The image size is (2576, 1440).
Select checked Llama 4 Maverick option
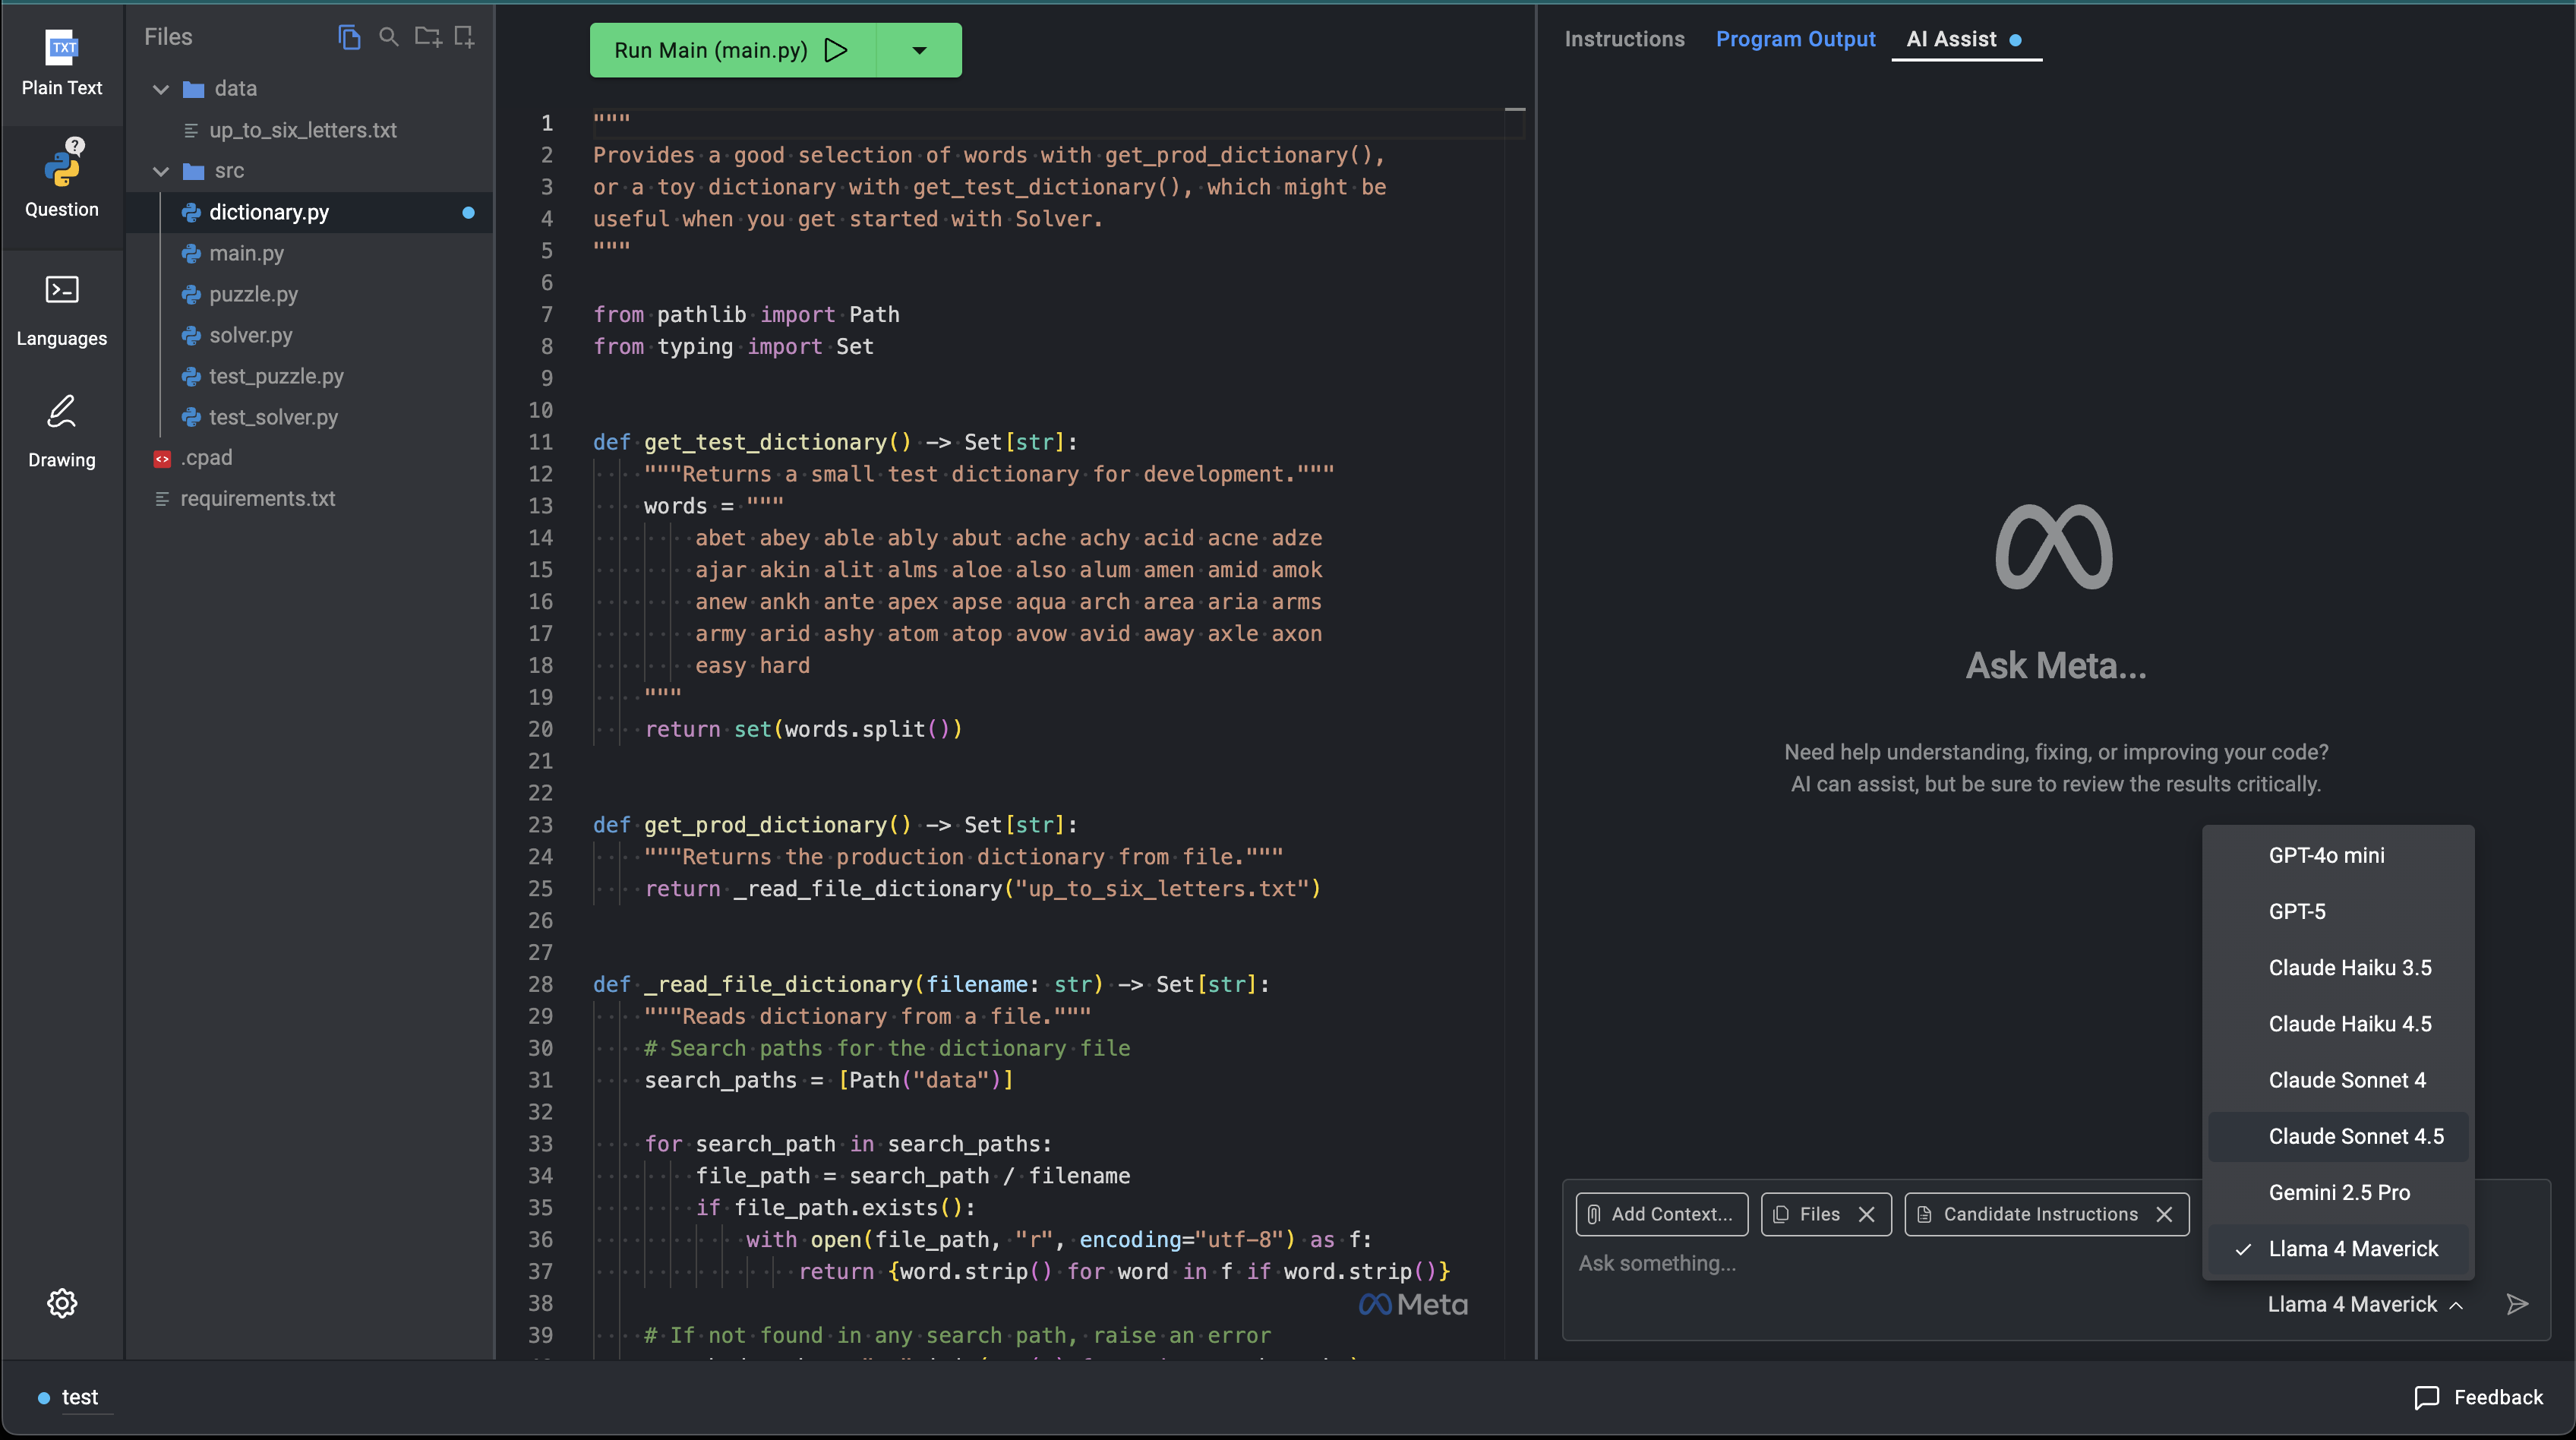click(x=2338, y=1248)
